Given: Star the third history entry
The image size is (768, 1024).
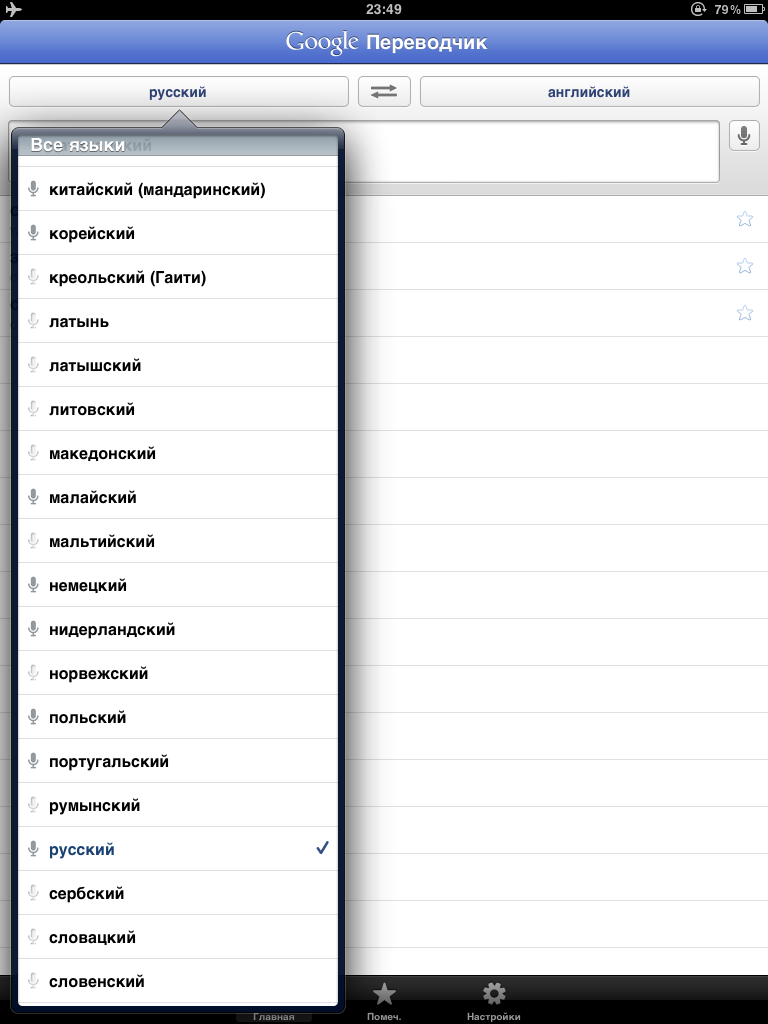Looking at the screenshot, I should (x=744, y=313).
